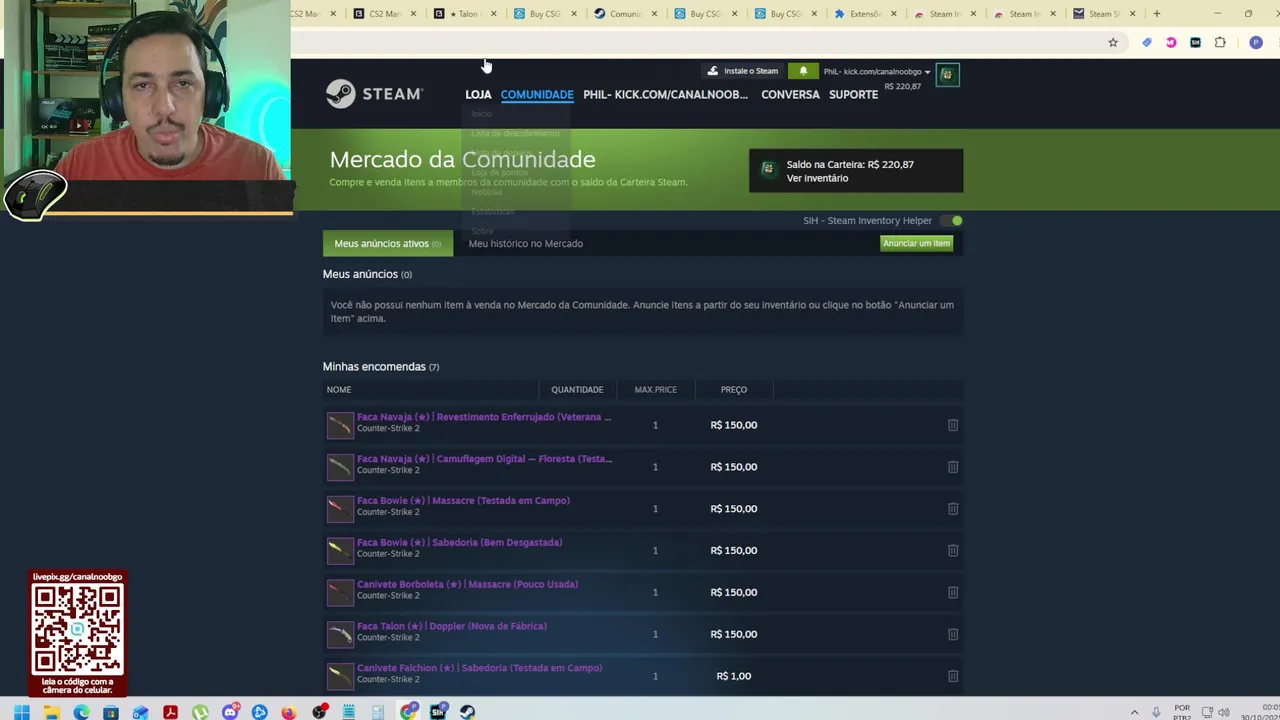Expand the PhiL account name dropdown

coord(876,72)
